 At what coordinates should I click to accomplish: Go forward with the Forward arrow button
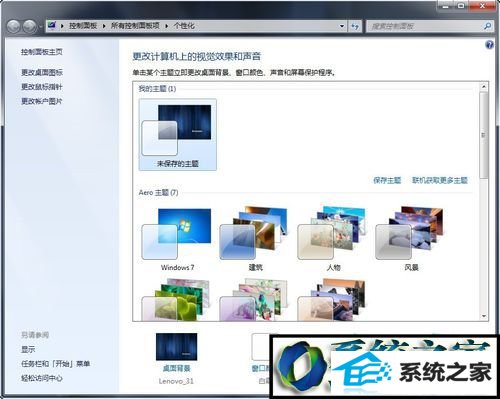30,26
